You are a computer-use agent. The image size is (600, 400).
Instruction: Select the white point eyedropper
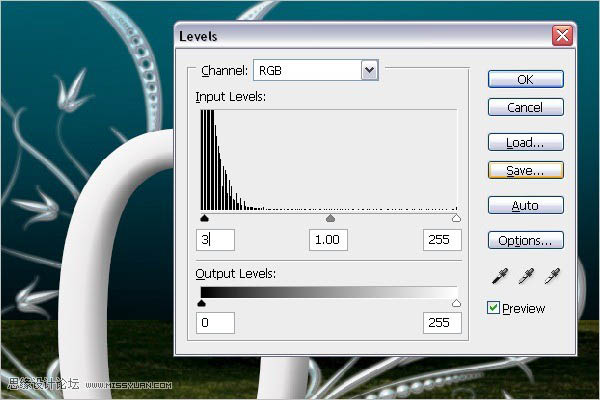point(552,276)
